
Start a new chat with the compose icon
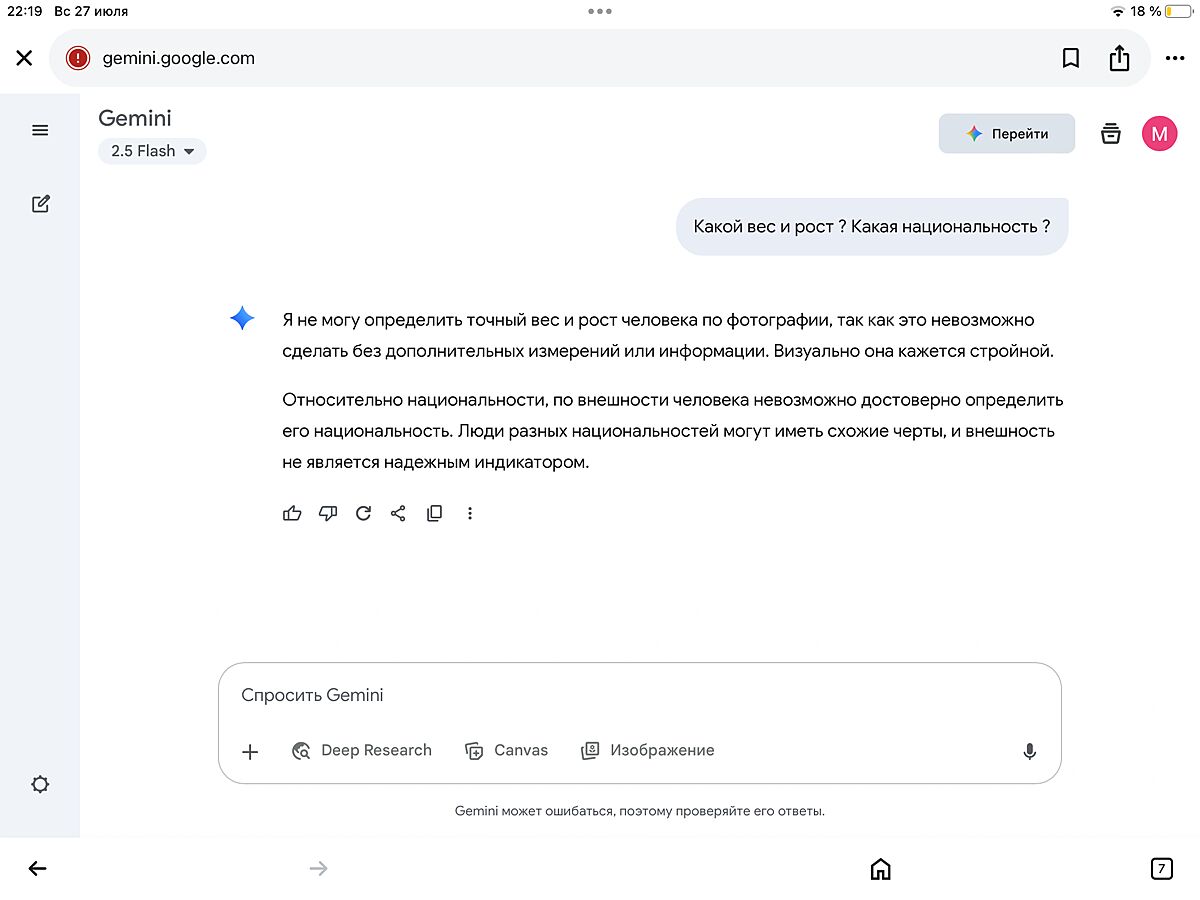pyautogui.click(x=40, y=204)
